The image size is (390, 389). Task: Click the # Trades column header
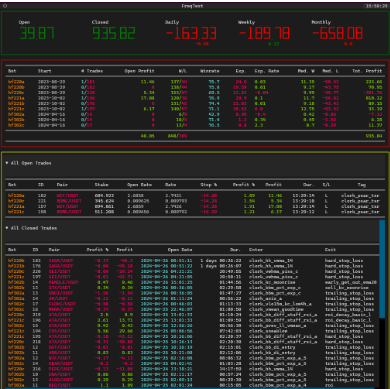[x=92, y=71]
